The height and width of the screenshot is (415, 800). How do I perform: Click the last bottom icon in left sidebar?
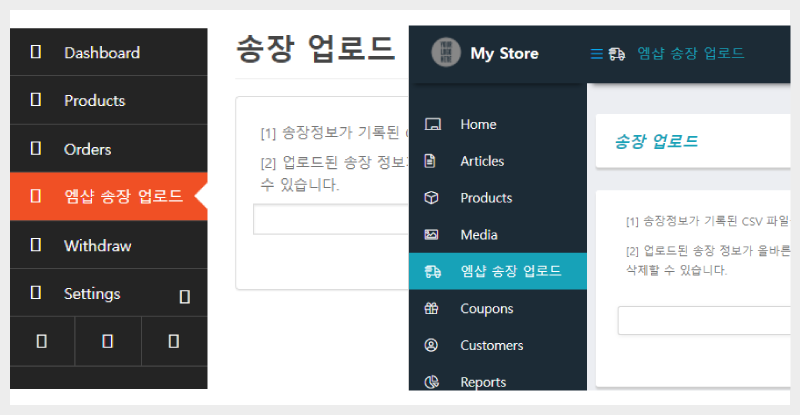pos(174,341)
